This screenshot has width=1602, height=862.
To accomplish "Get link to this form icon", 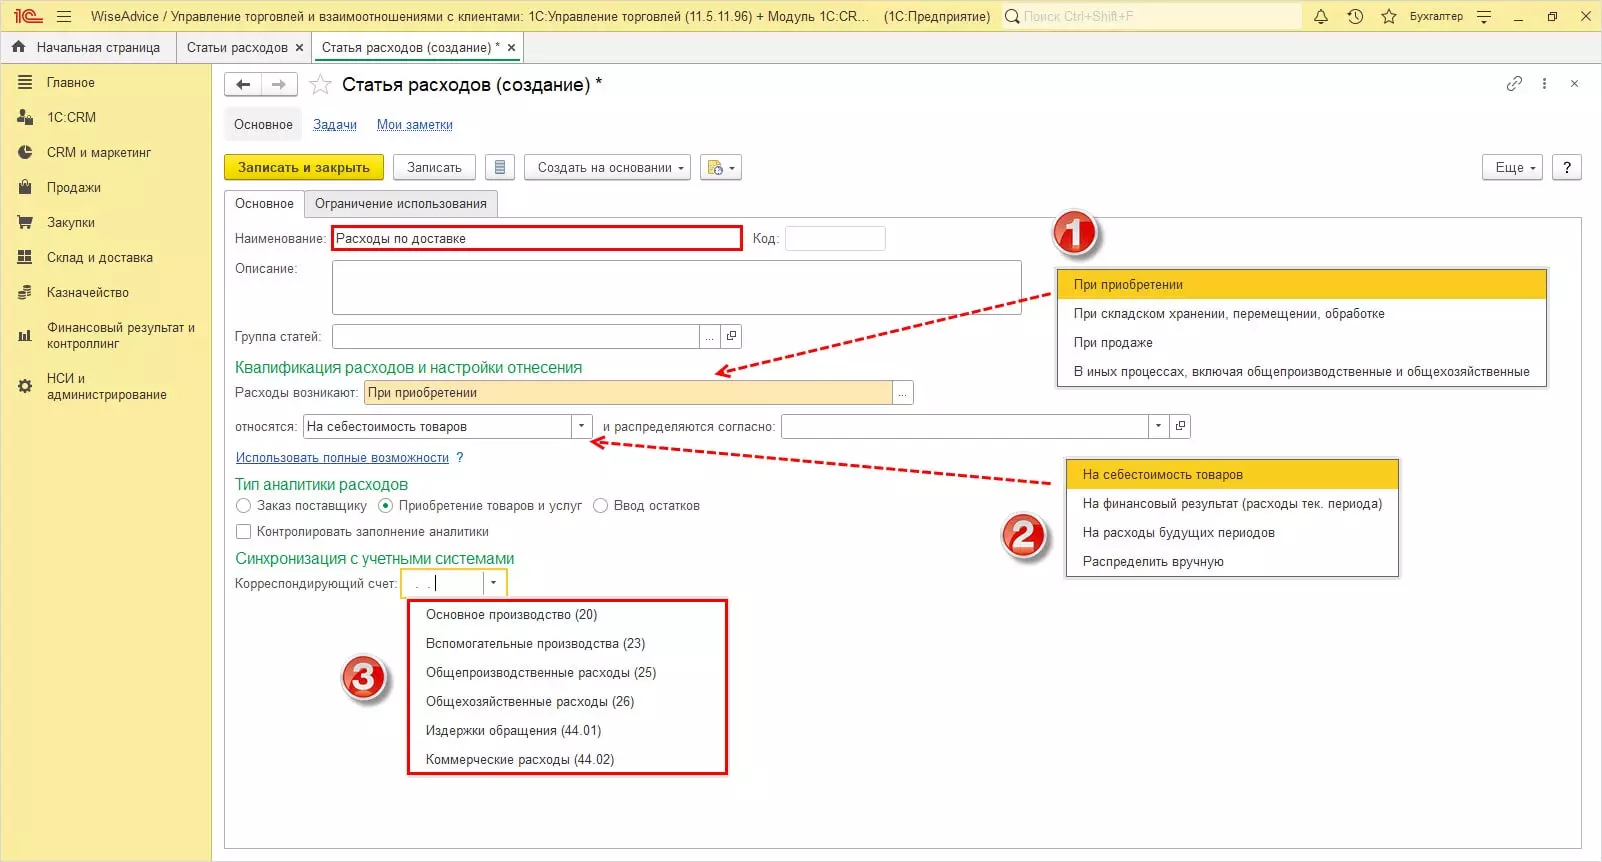I will [x=1514, y=84].
